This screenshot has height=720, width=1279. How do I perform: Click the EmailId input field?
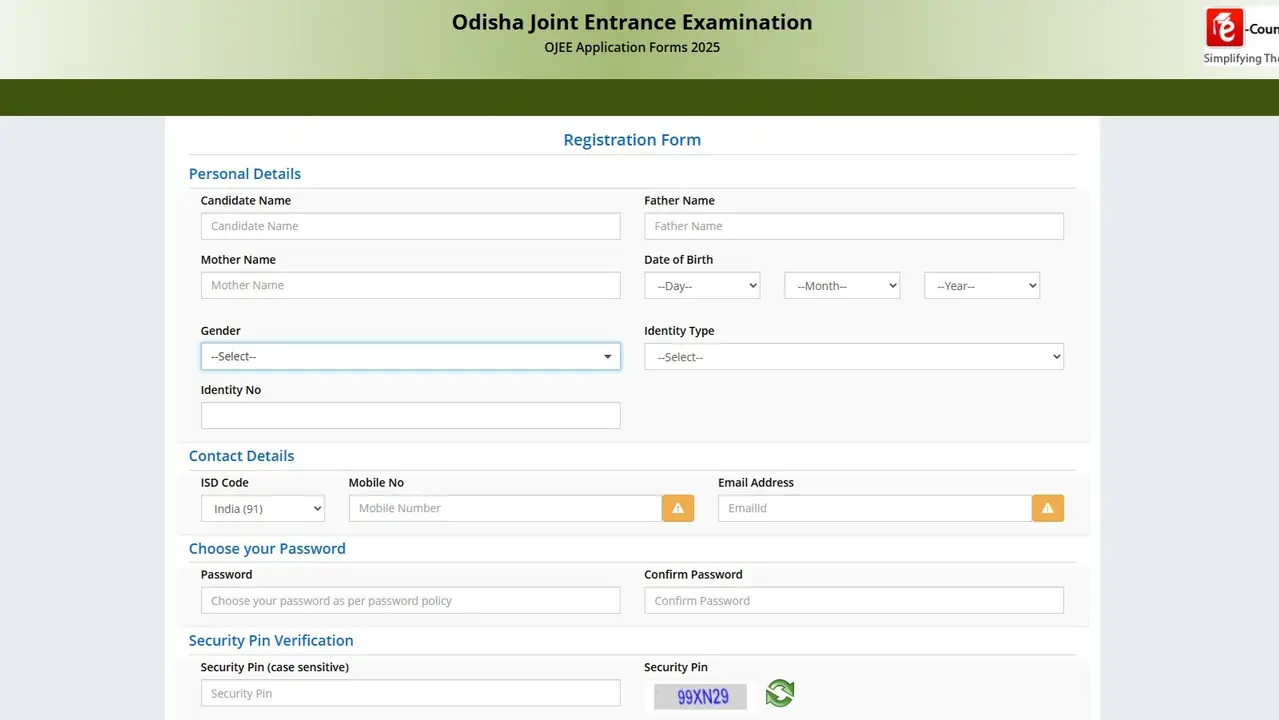tap(874, 508)
